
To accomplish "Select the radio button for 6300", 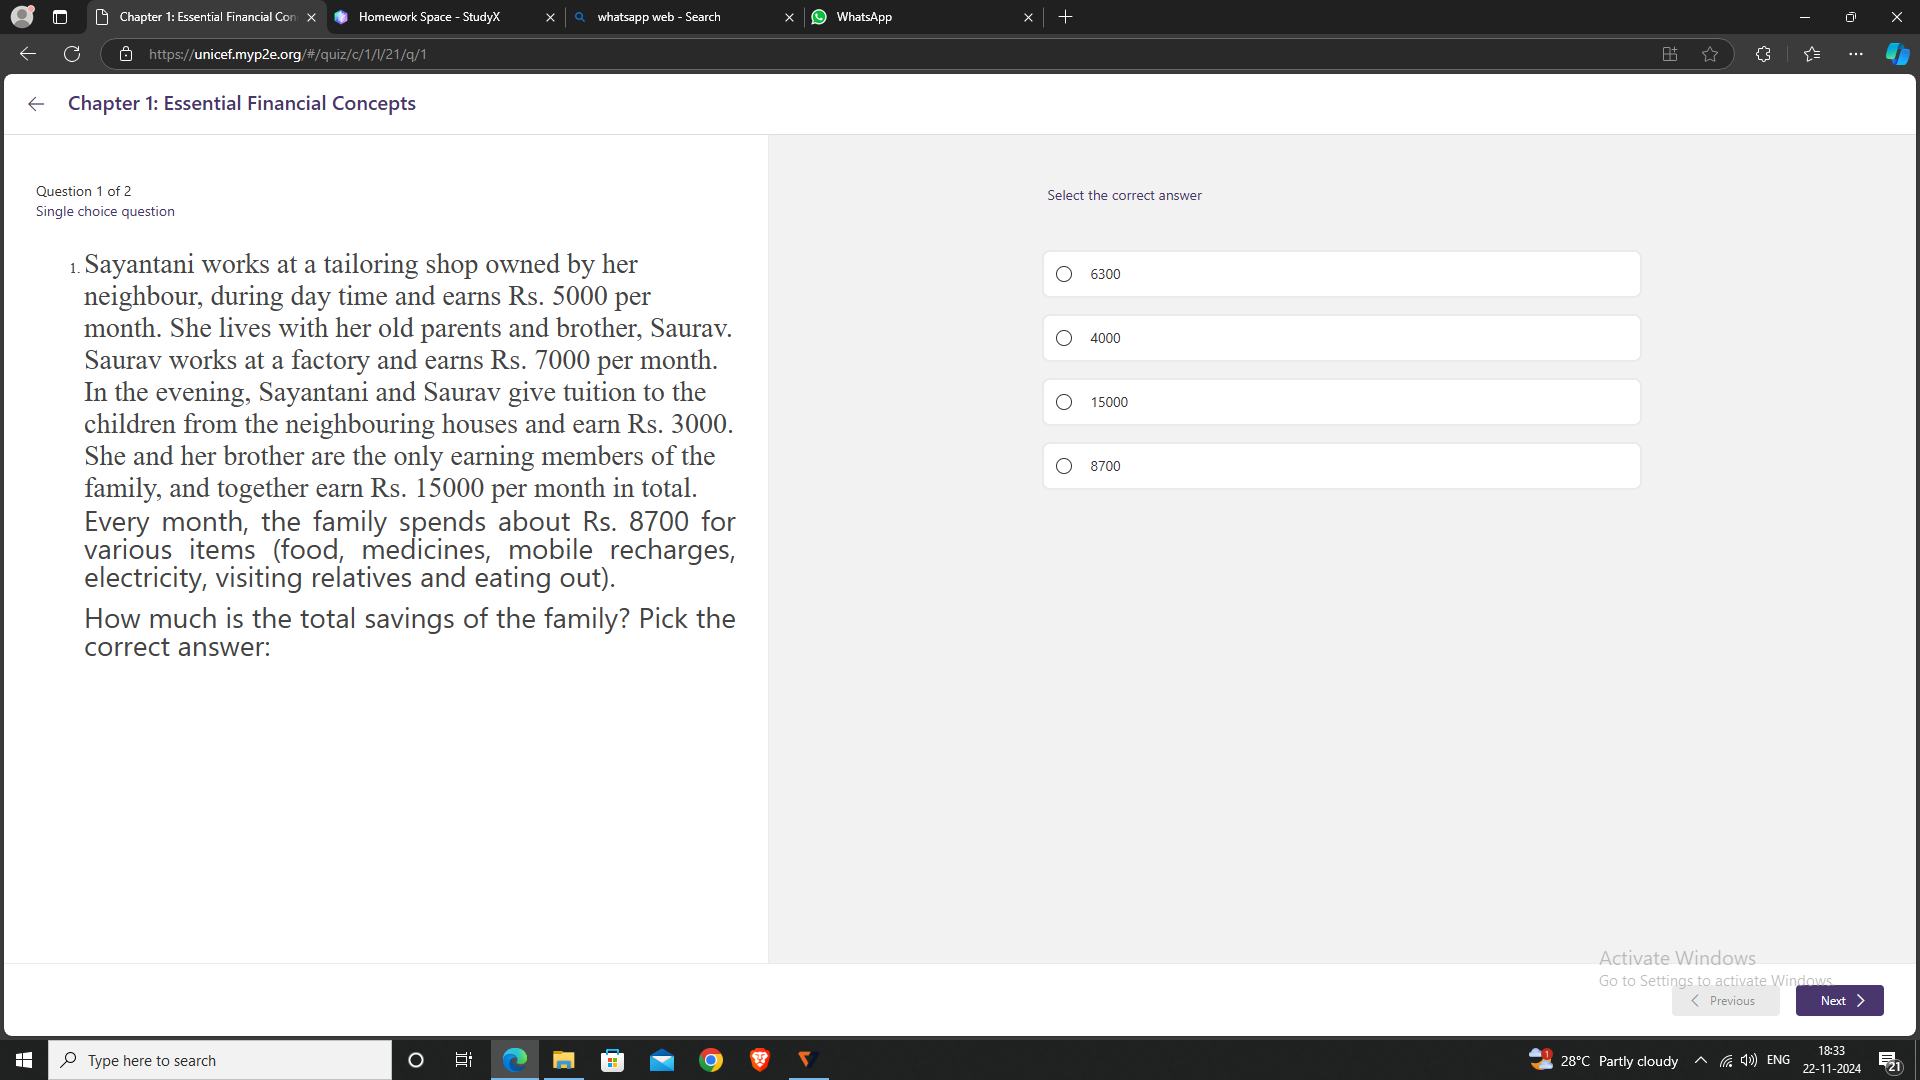I will [x=1064, y=273].
